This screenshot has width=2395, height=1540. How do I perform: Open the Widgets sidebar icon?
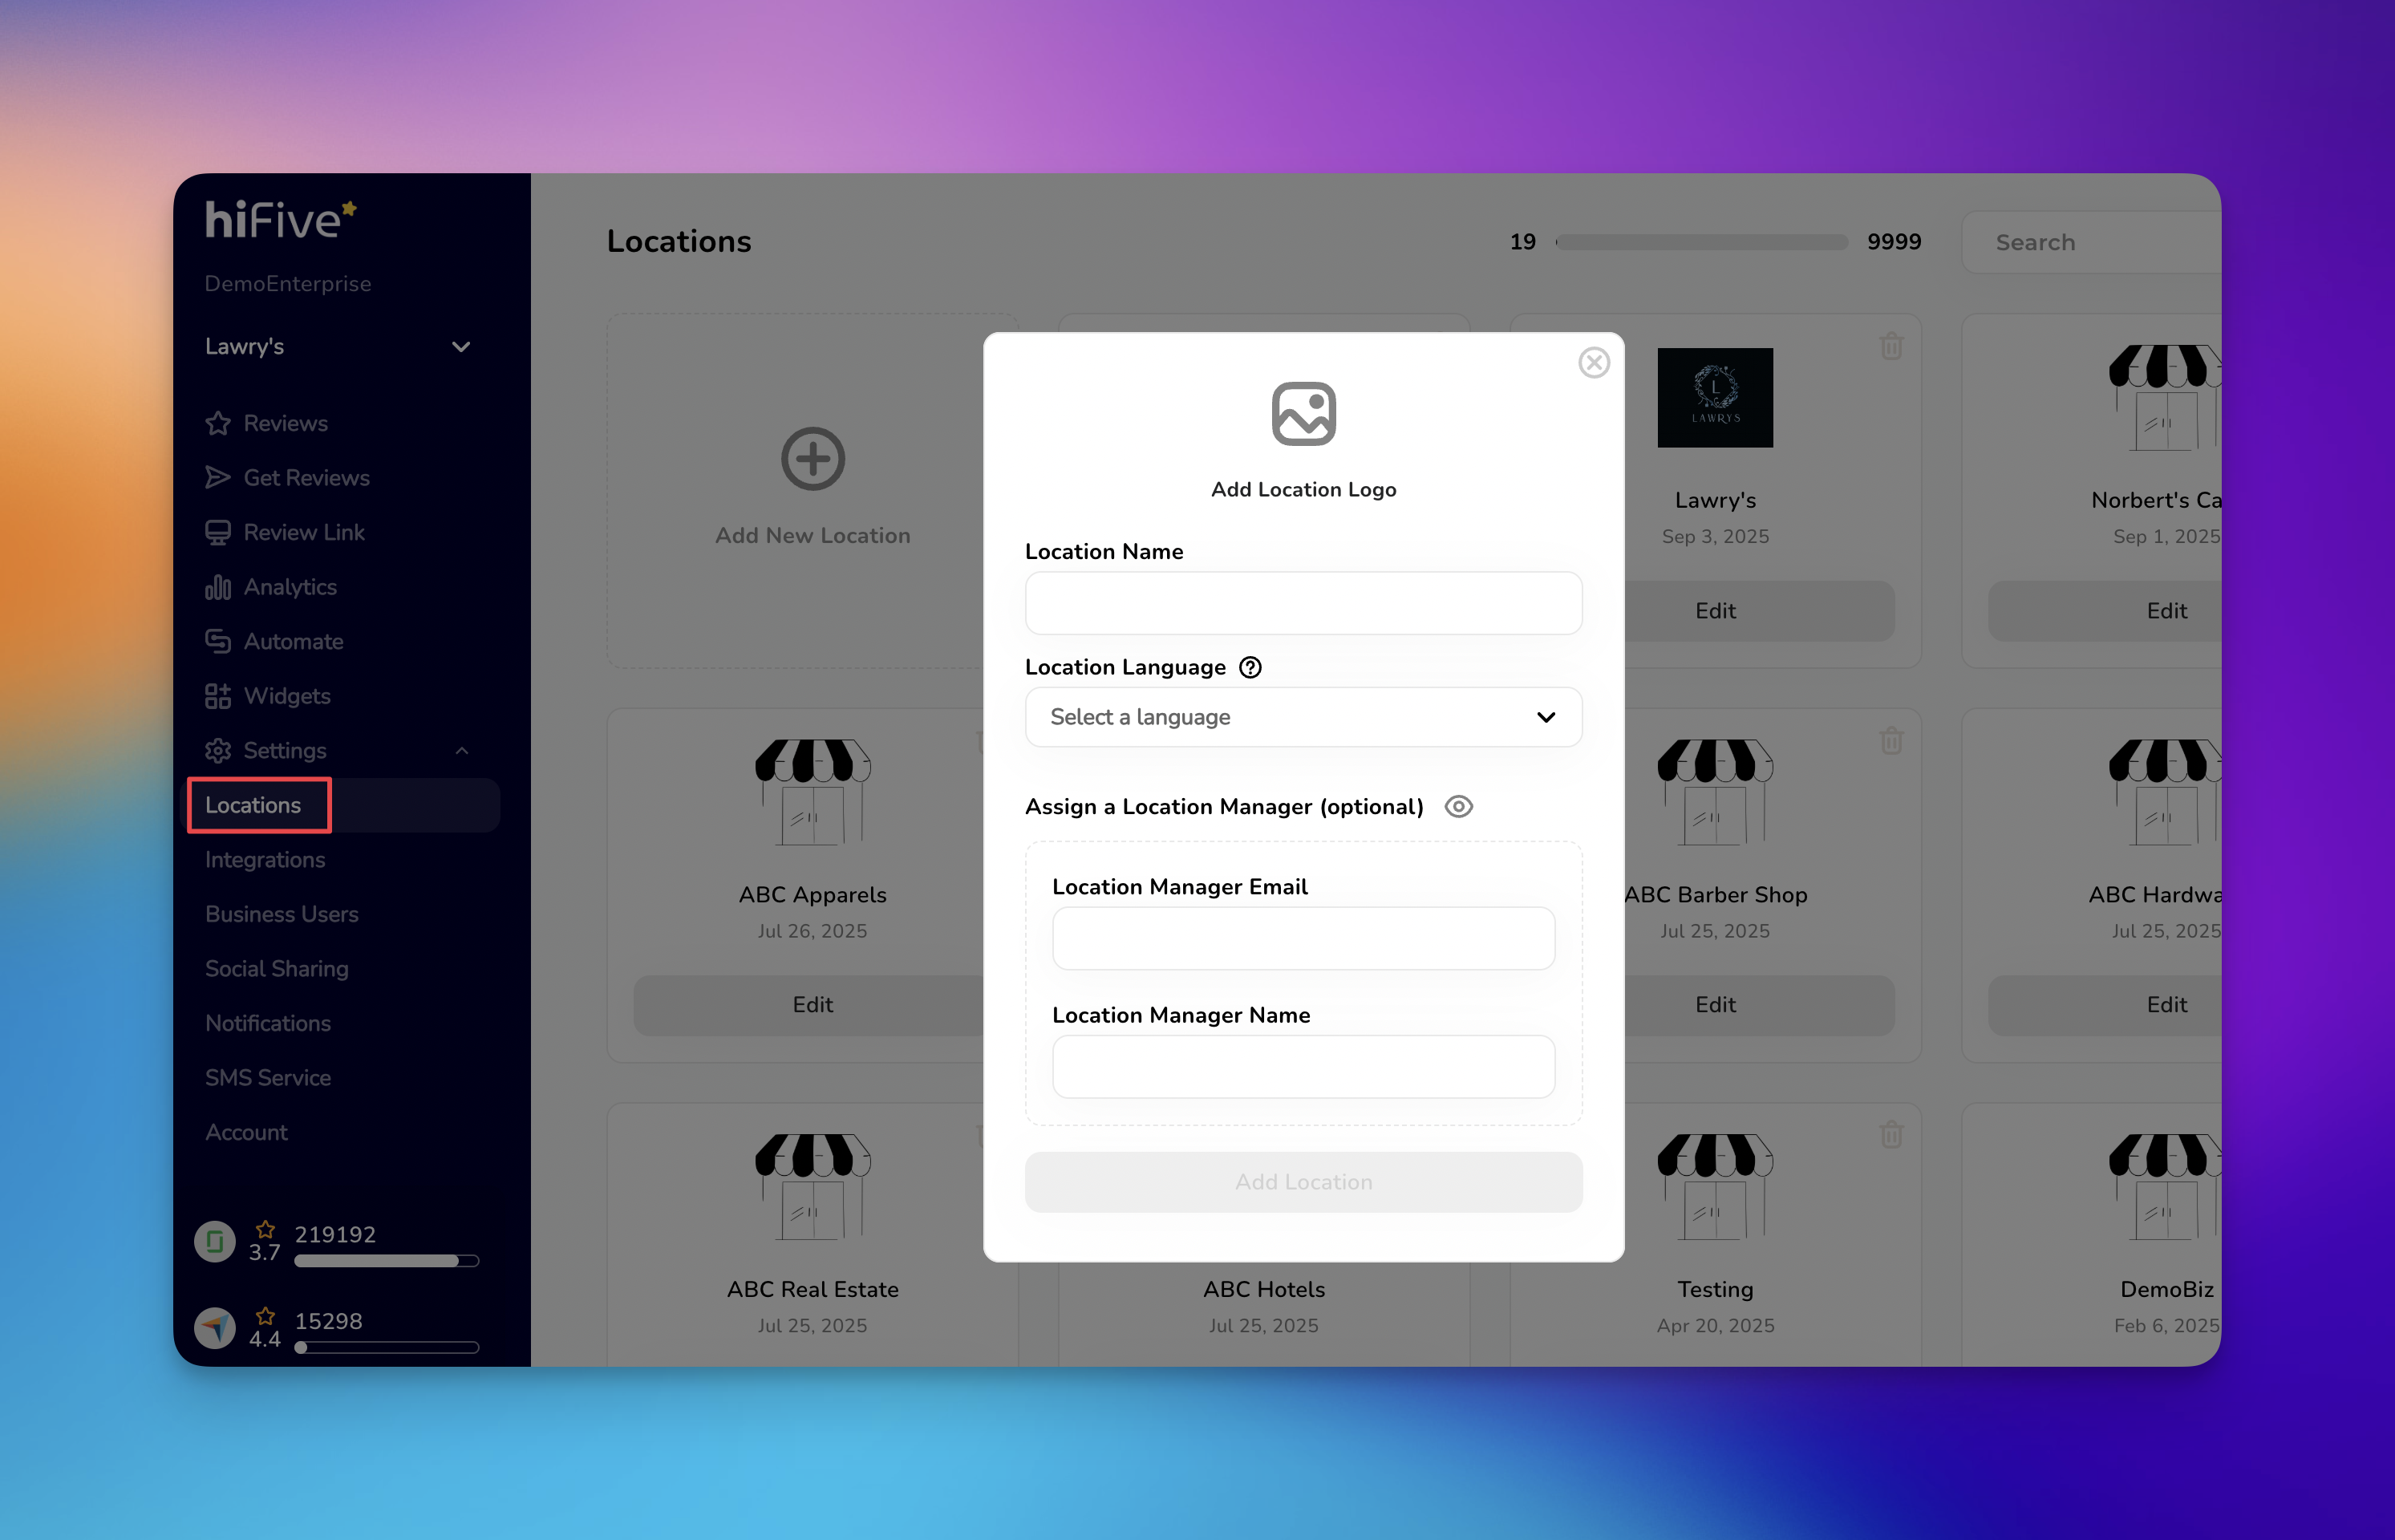point(217,696)
